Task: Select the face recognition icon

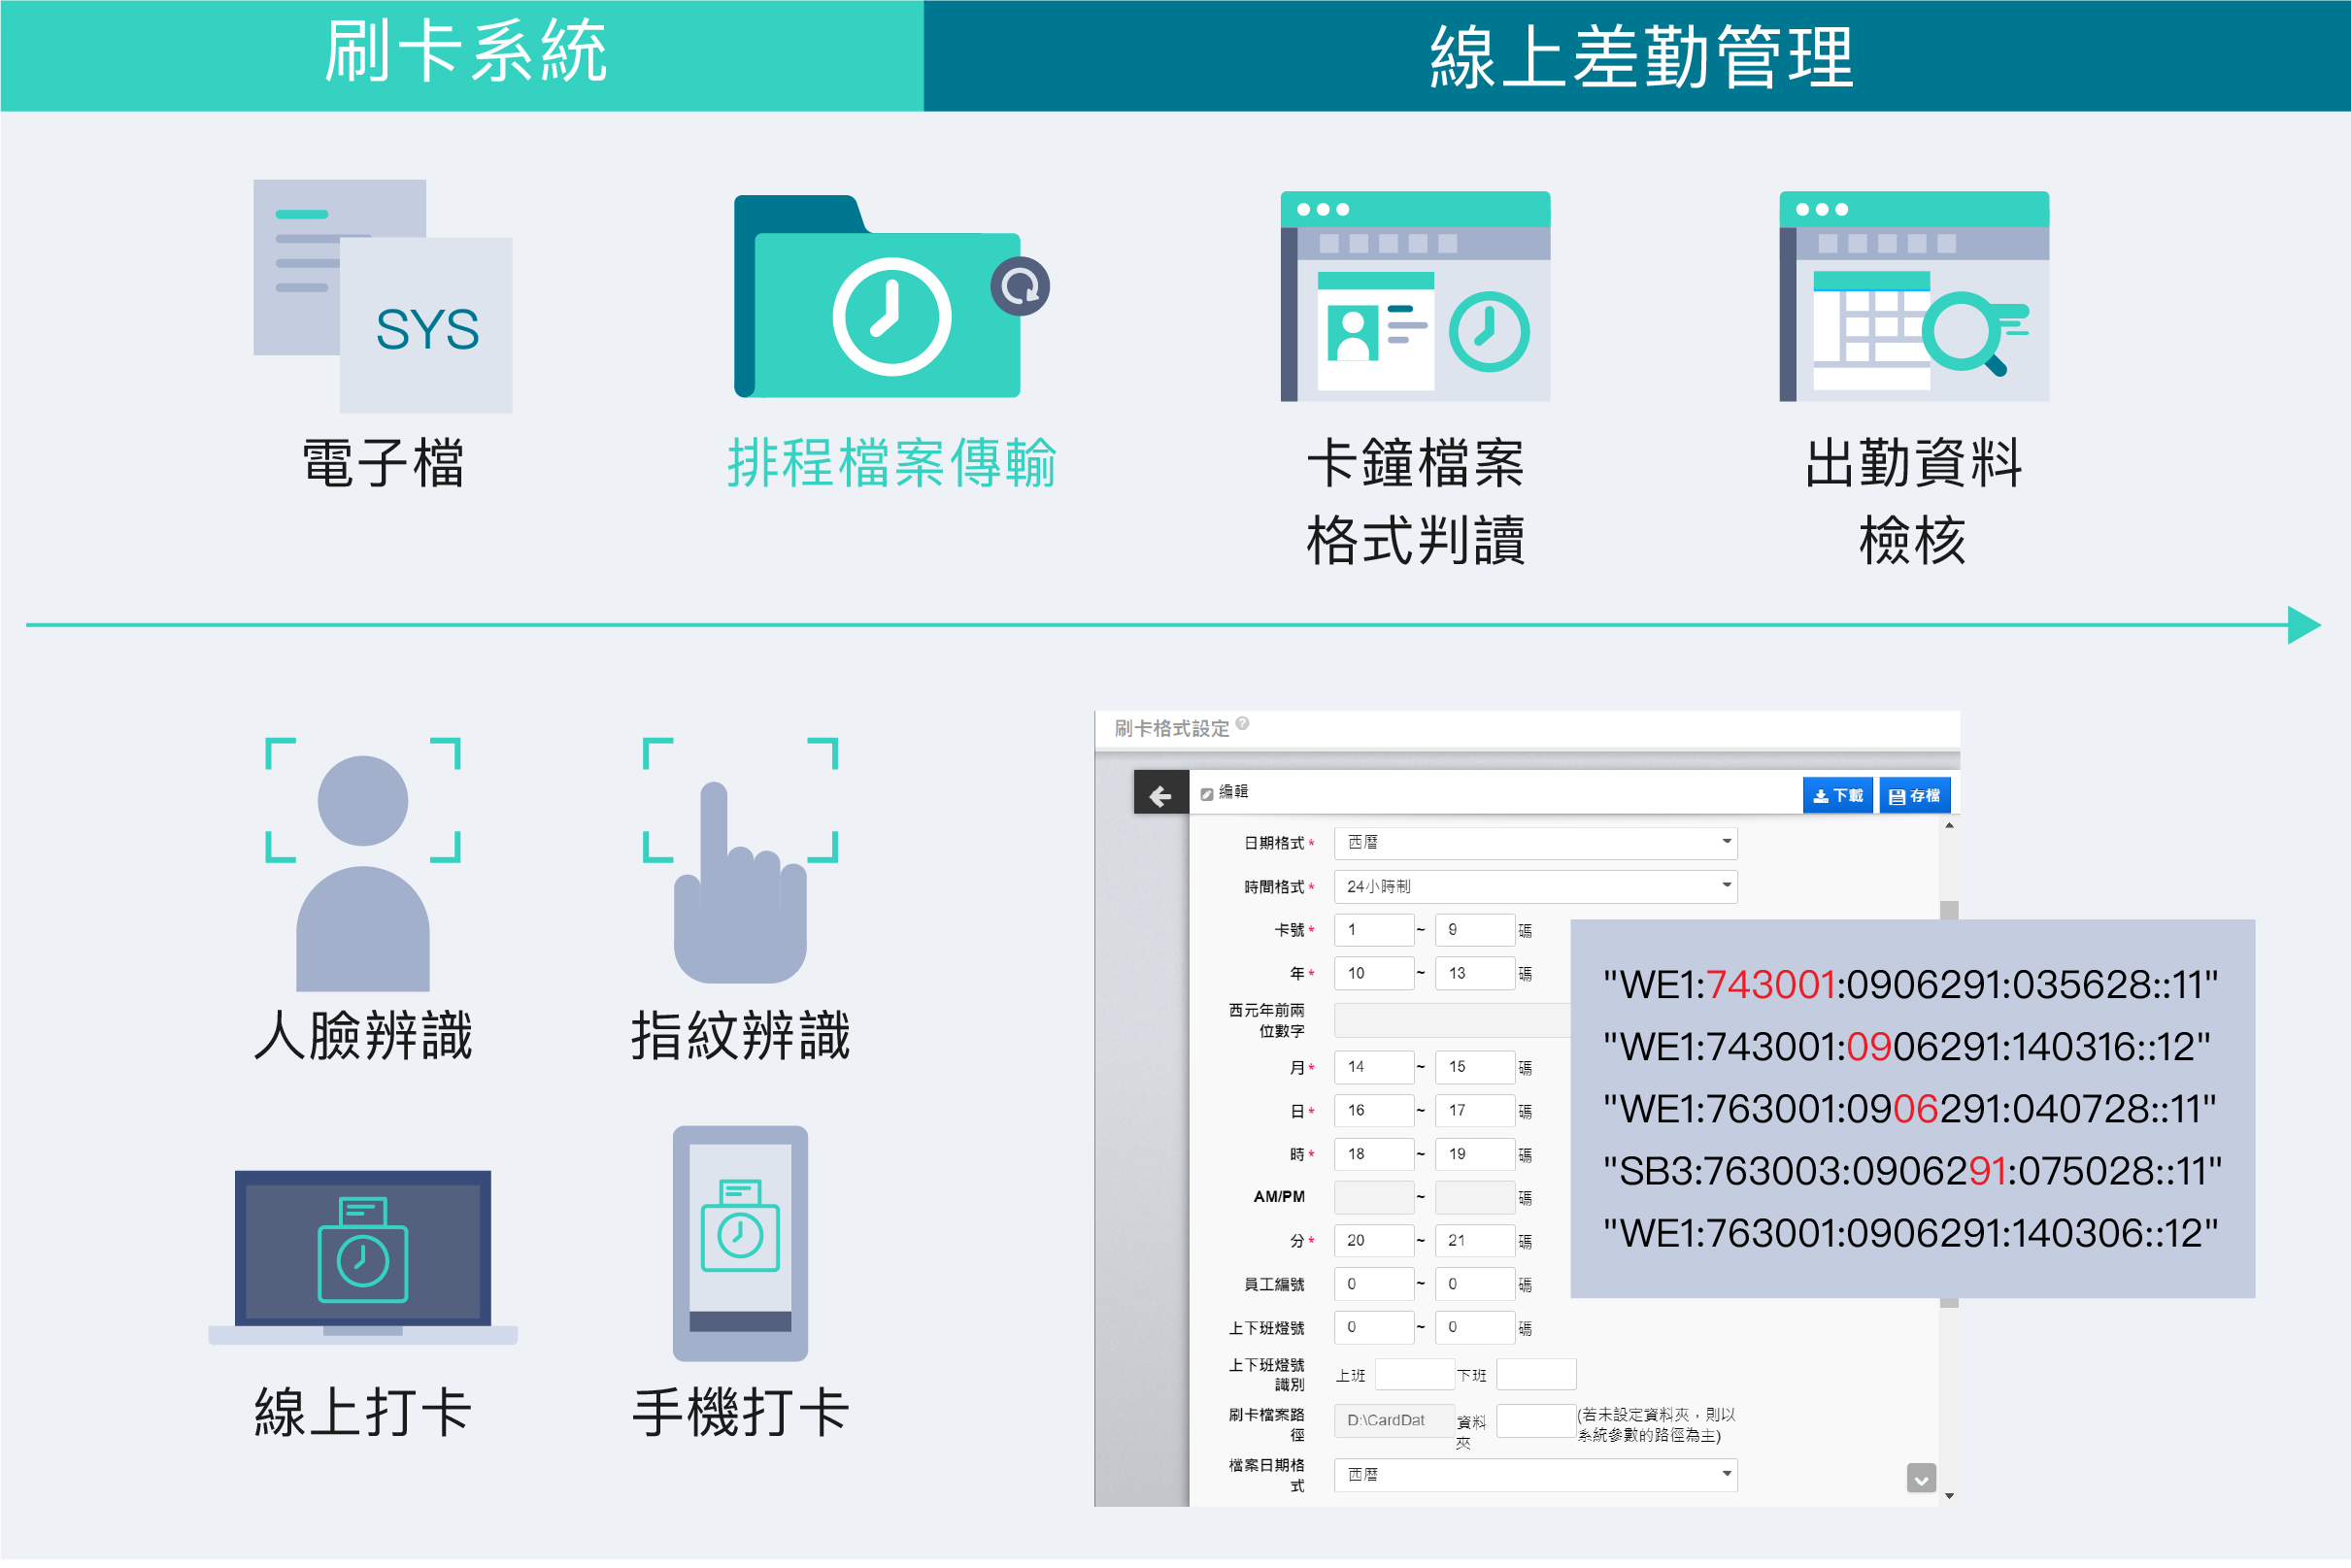Action: tap(363, 865)
